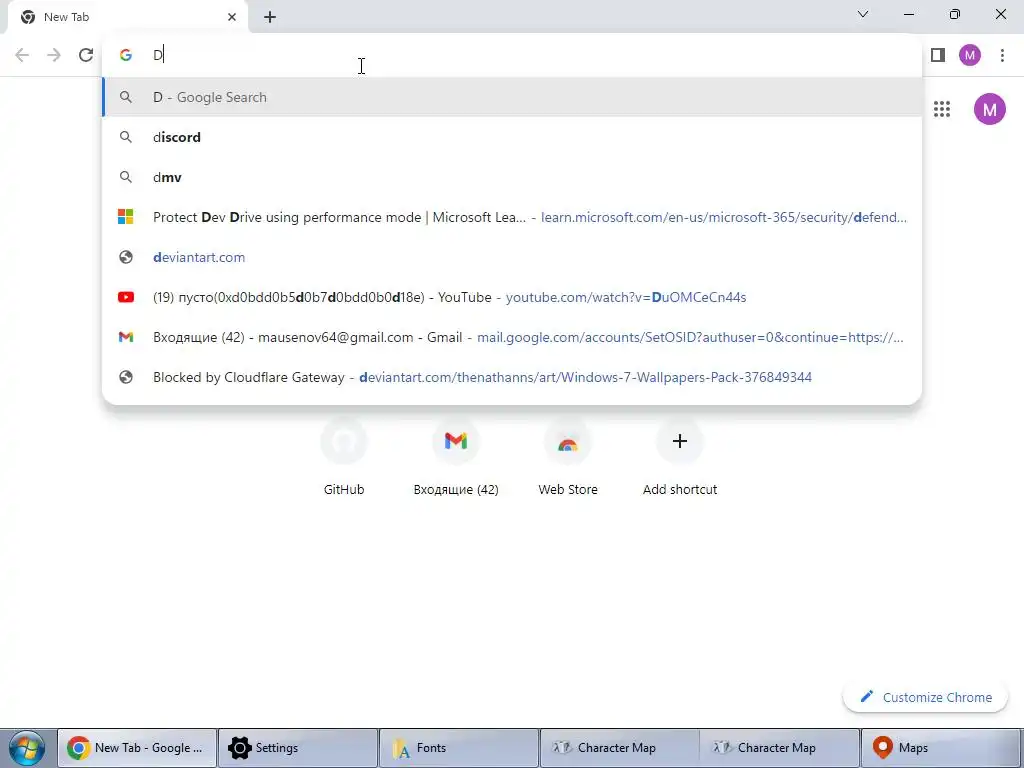Switch to Maps in the taskbar
The width and height of the screenshot is (1024, 768).
(x=940, y=748)
